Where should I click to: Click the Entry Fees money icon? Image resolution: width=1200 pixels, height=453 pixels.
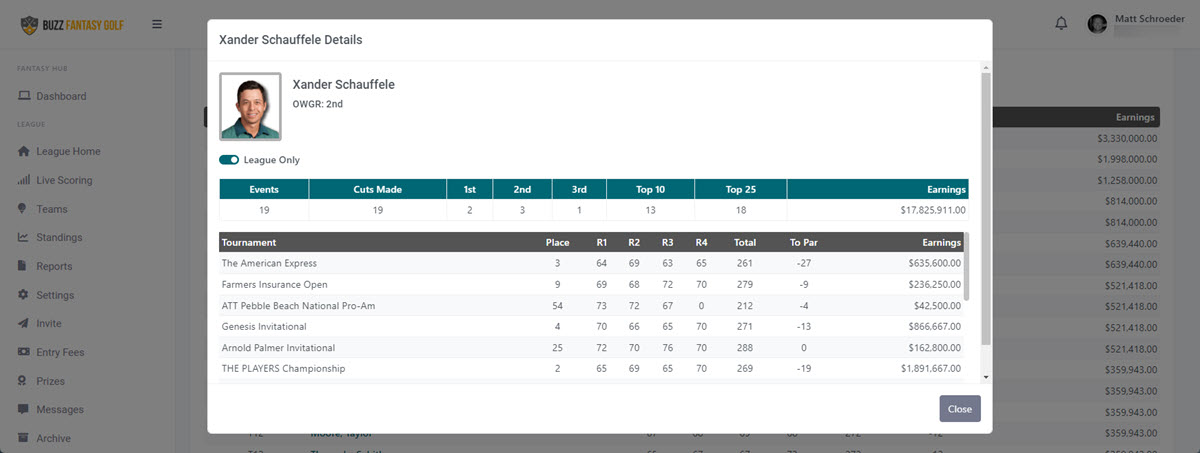(x=24, y=352)
